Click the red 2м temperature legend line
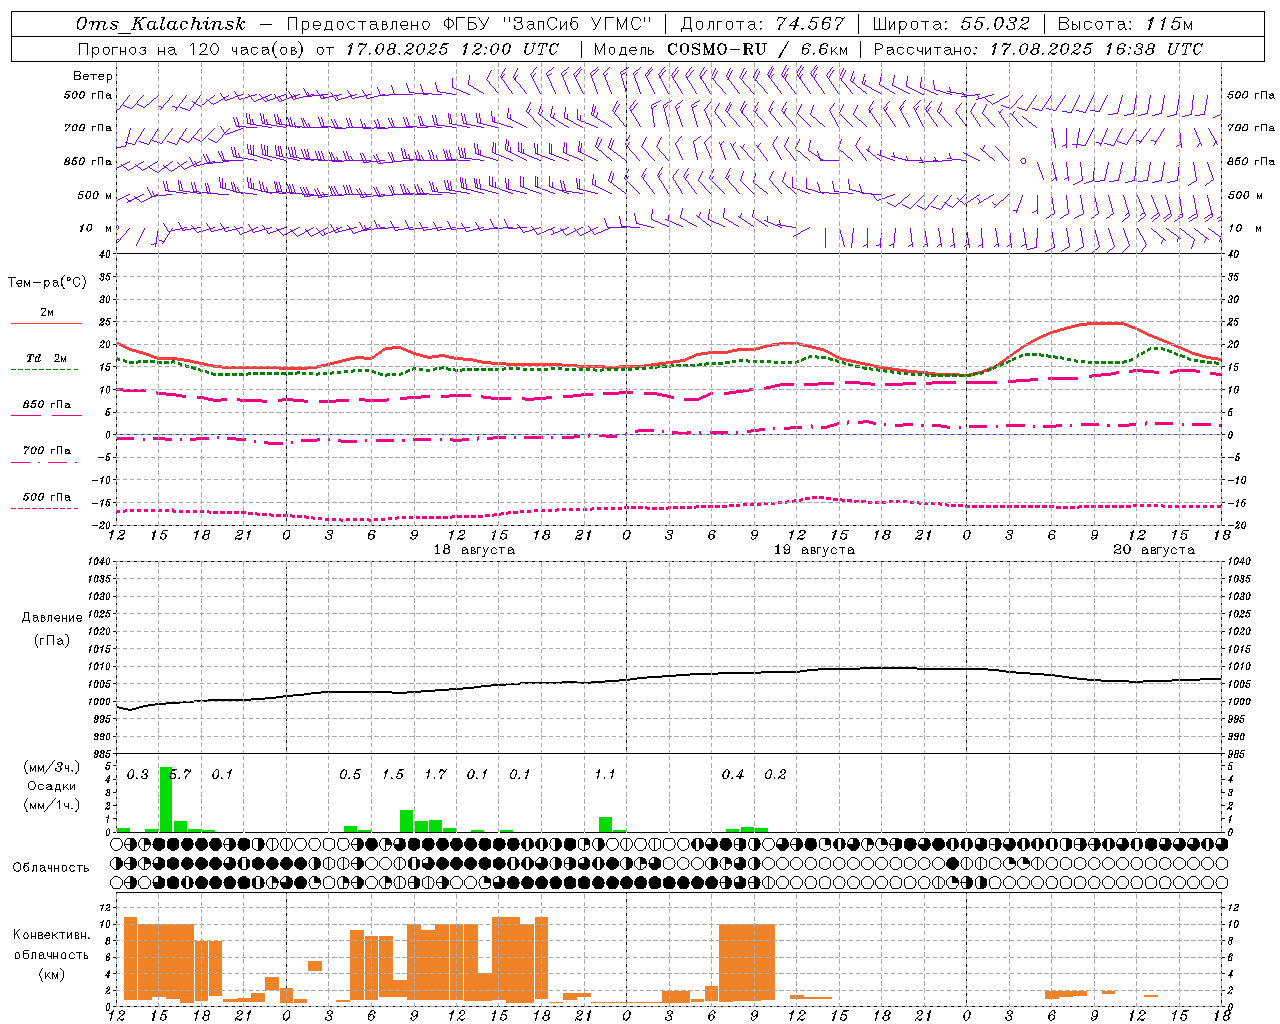The image size is (1280, 1024). (x=46, y=323)
